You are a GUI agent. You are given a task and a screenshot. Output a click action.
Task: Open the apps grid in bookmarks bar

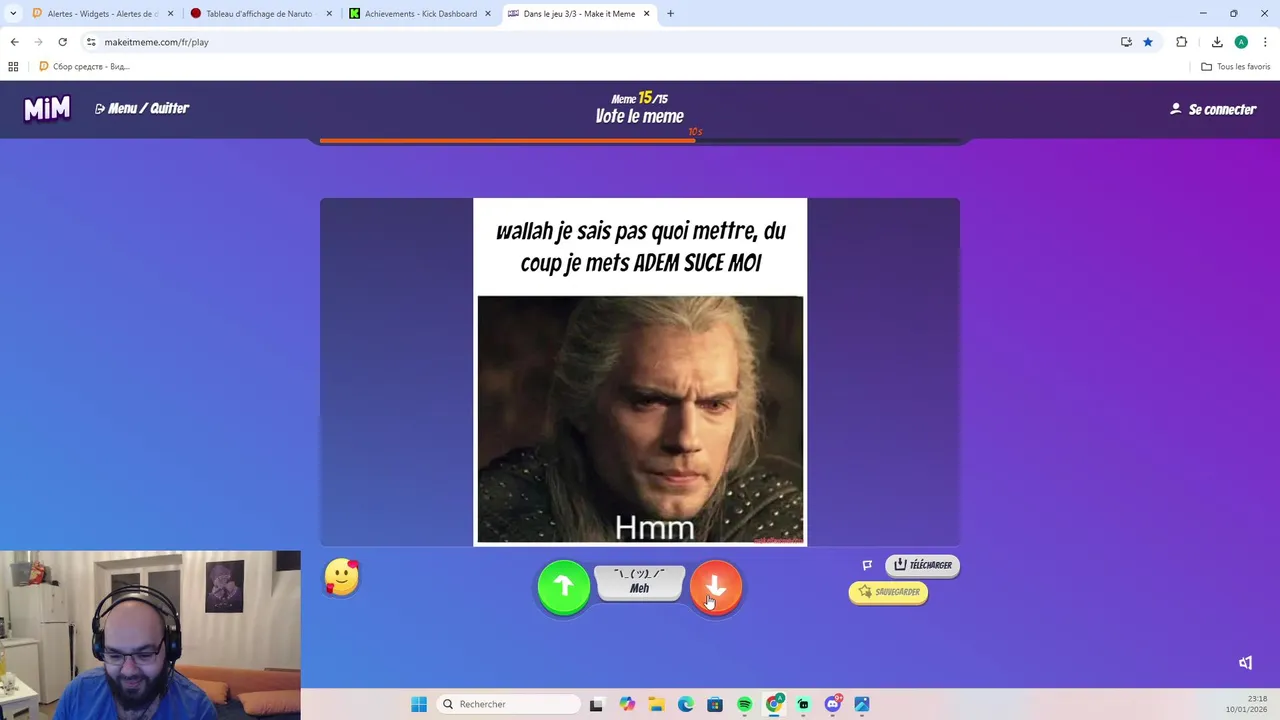click(x=13, y=67)
